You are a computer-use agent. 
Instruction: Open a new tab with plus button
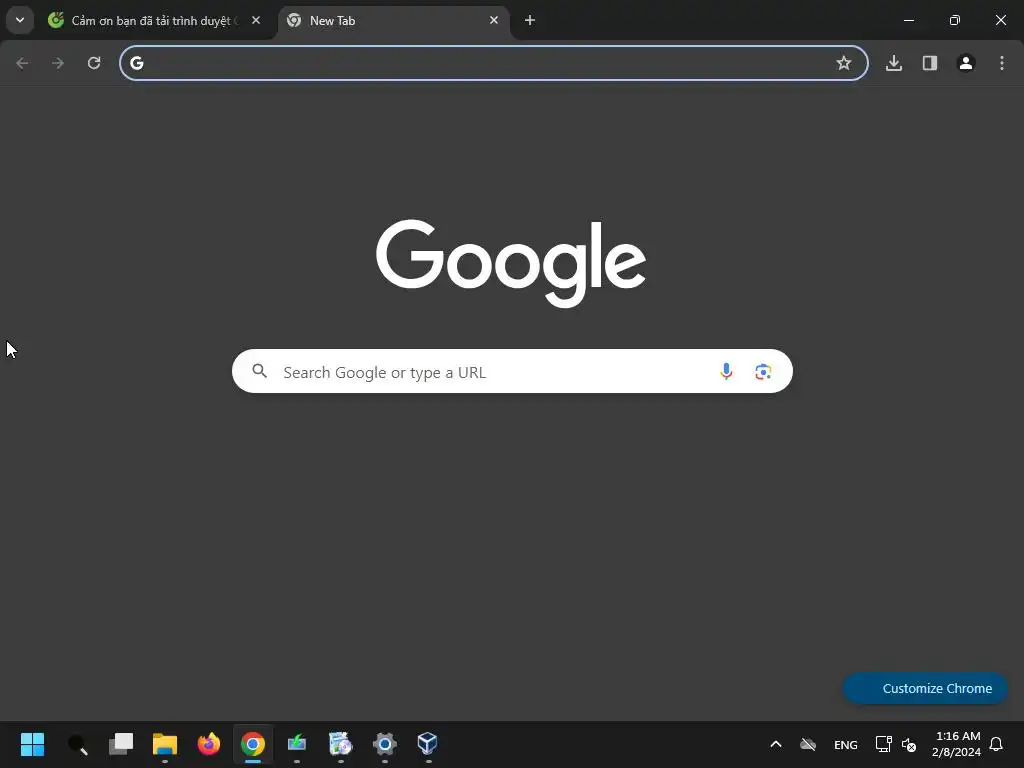tap(530, 20)
